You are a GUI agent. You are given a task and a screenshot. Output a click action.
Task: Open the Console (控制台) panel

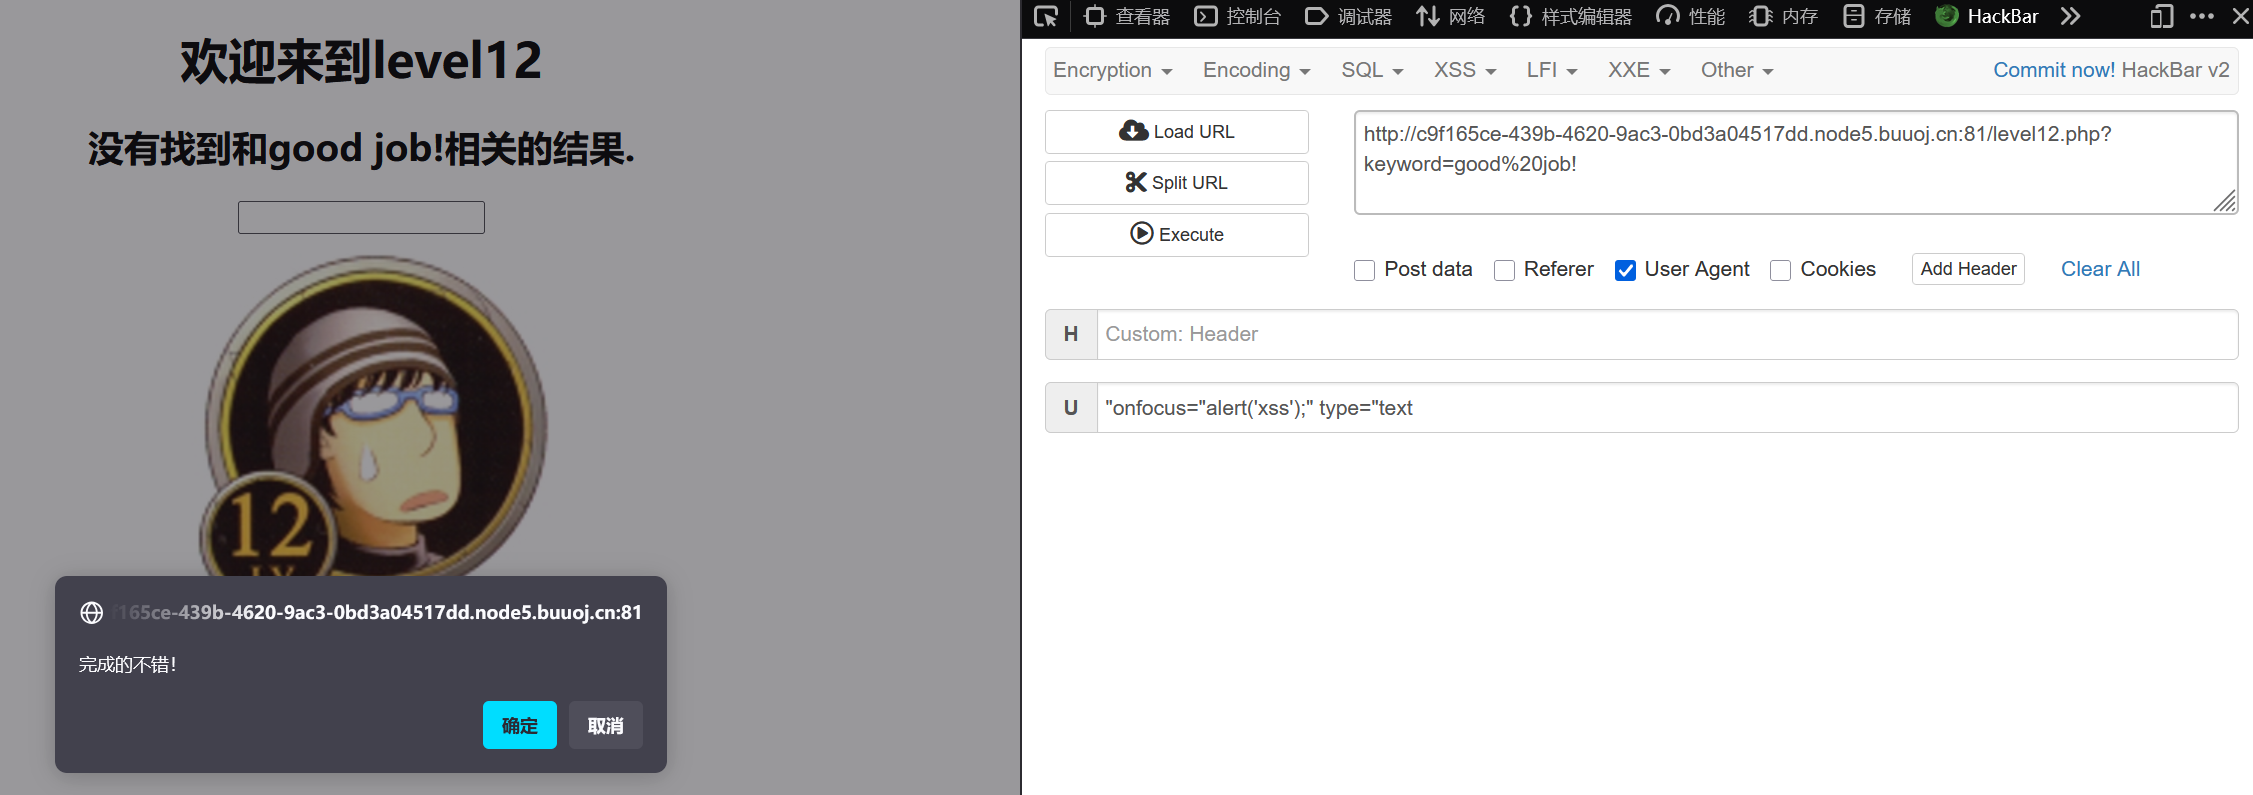point(1238,17)
